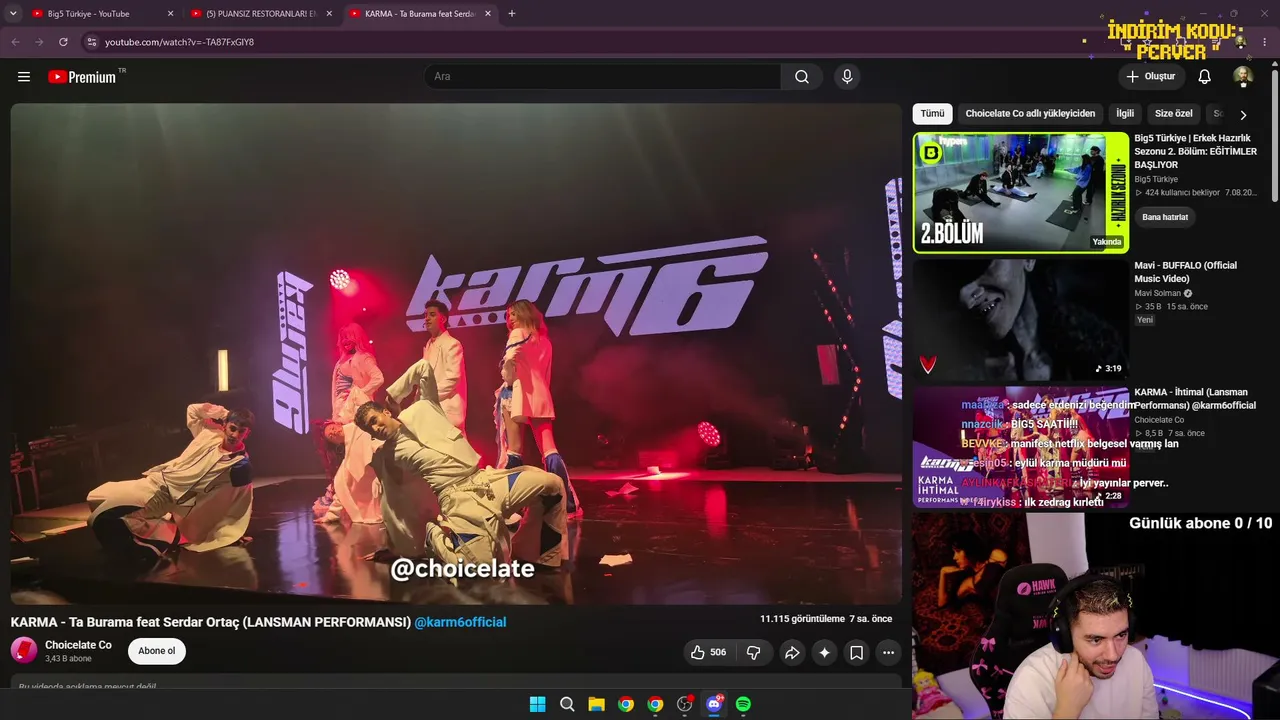Open the YouTube account avatar menu
1280x720 pixels.
(x=1243, y=77)
